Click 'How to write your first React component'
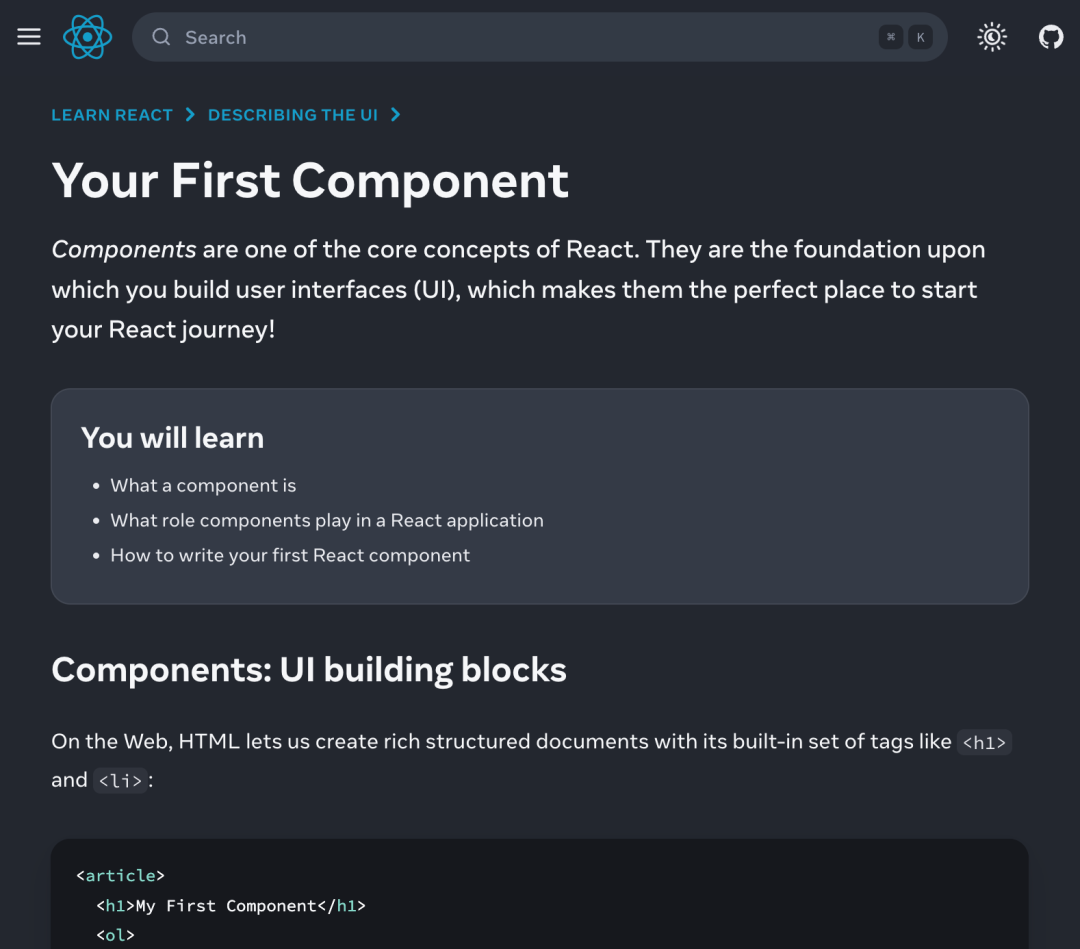Image resolution: width=1080 pixels, height=949 pixels. coord(290,556)
